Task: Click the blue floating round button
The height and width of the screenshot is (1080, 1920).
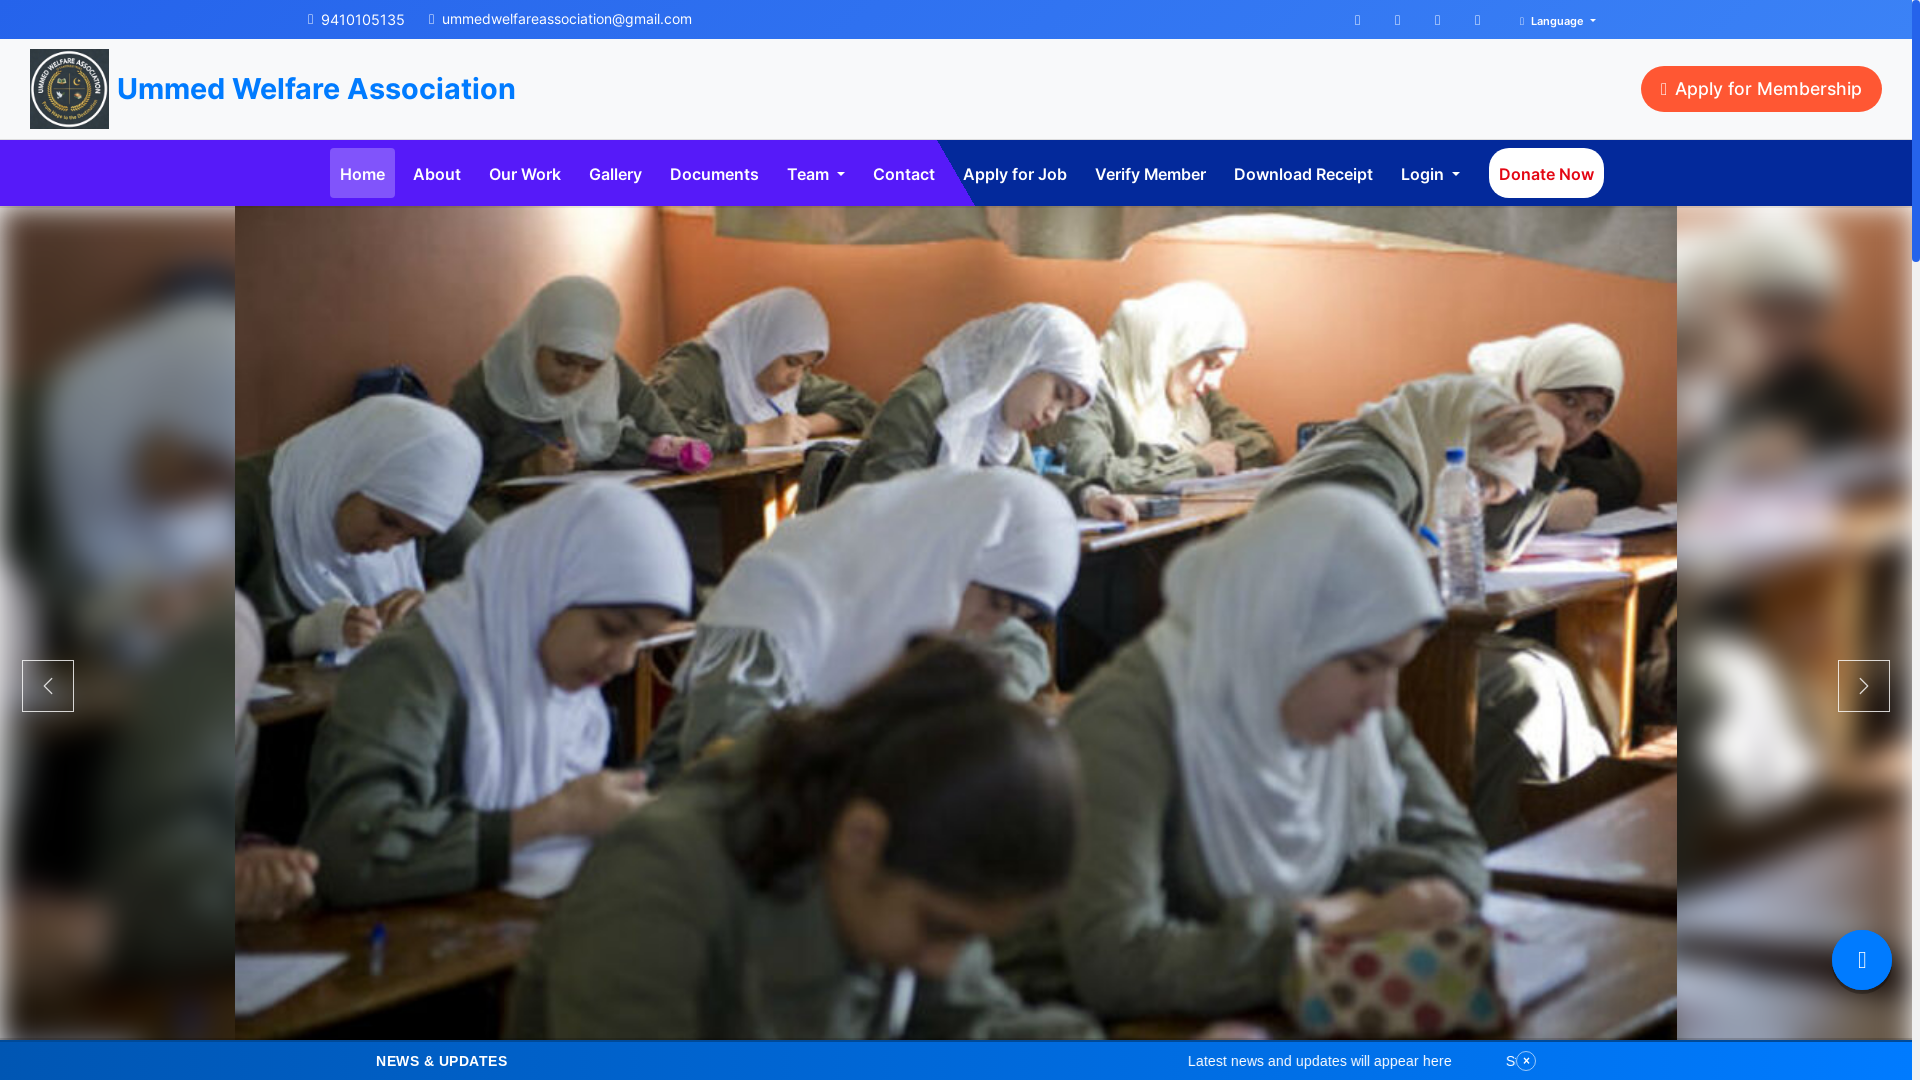Action: [1861, 960]
